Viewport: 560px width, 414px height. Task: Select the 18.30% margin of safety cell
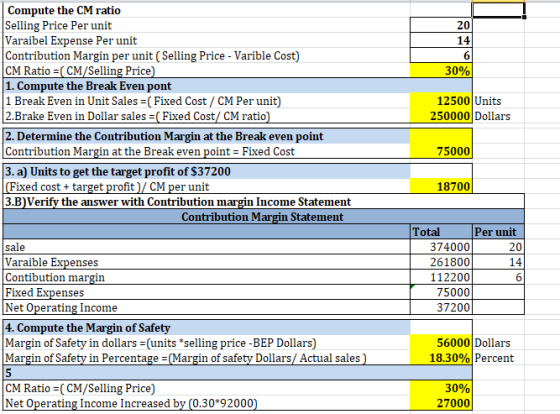[441, 358]
